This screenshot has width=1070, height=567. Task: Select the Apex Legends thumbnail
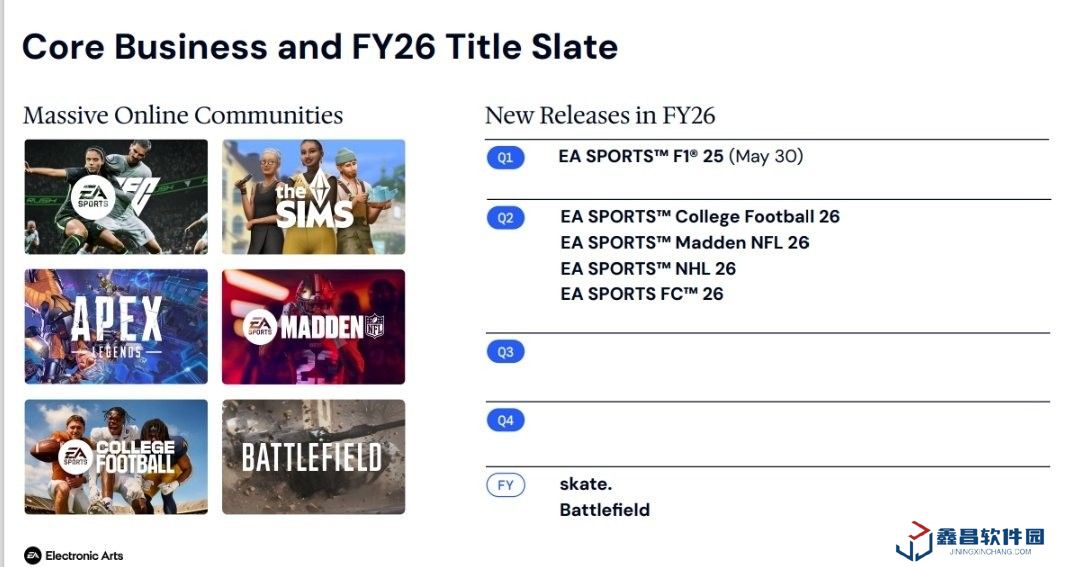coord(116,326)
